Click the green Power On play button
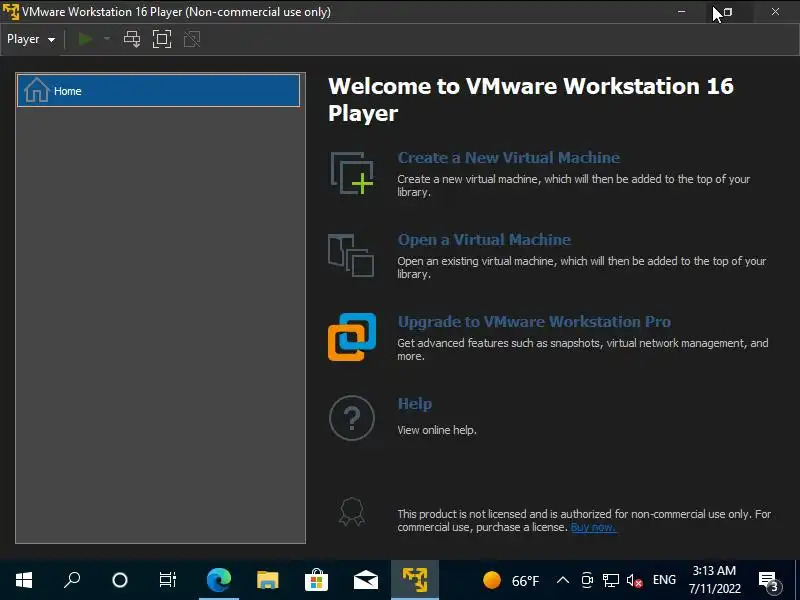800x600 pixels. (85, 39)
